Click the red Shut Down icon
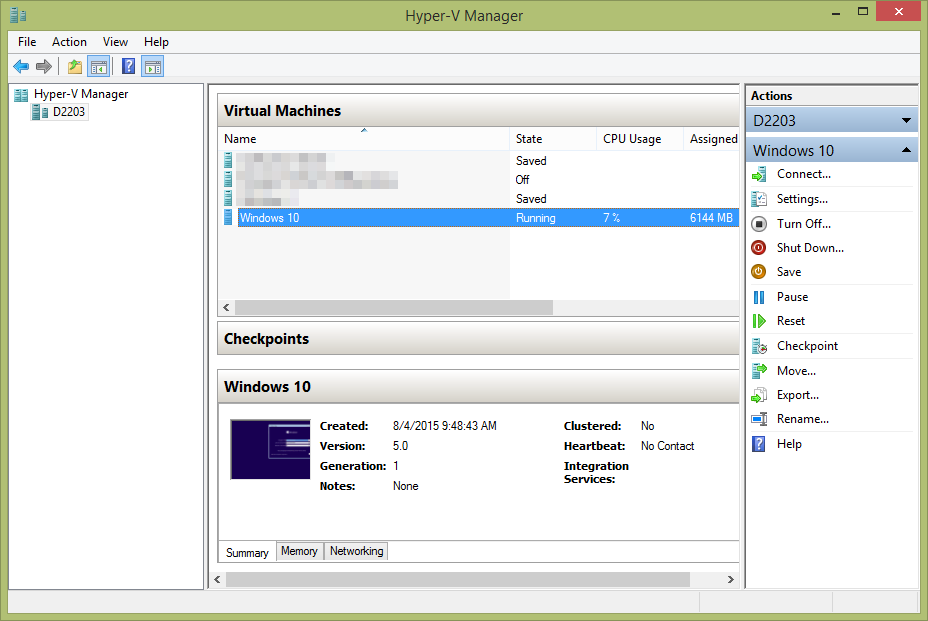This screenshot has width=928, height=621. [x=759, y=247]
